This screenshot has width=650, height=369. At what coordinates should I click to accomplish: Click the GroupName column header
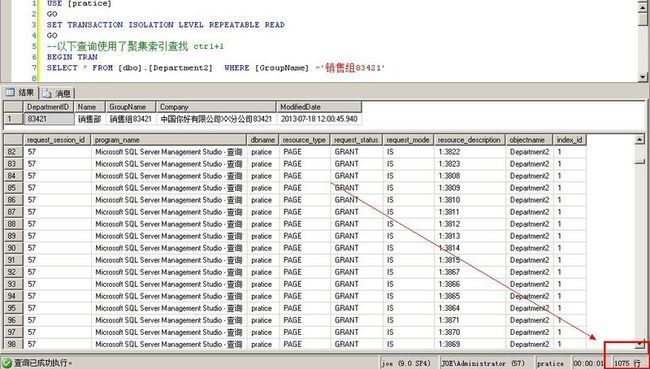pyautogui.click(x=131, y=107)
